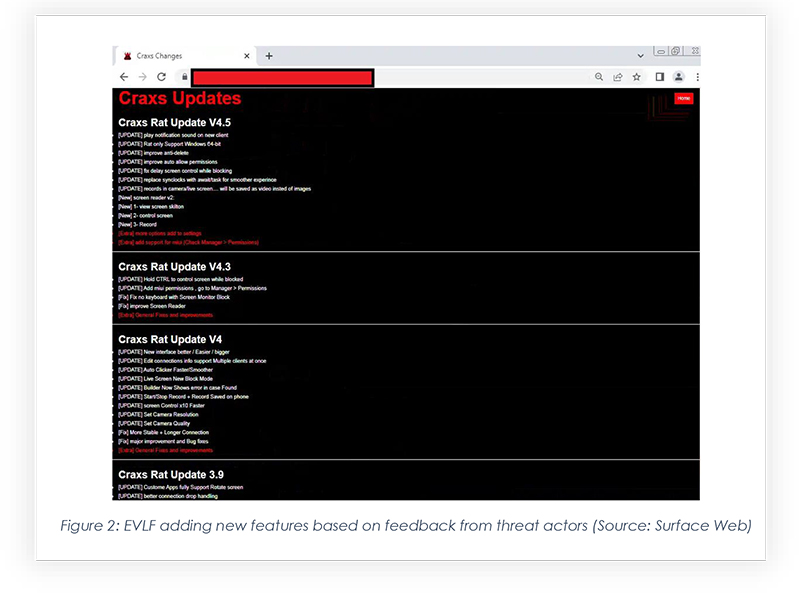Click the red Home button
This screenshot has height=593, width=799.
(683, 98)
